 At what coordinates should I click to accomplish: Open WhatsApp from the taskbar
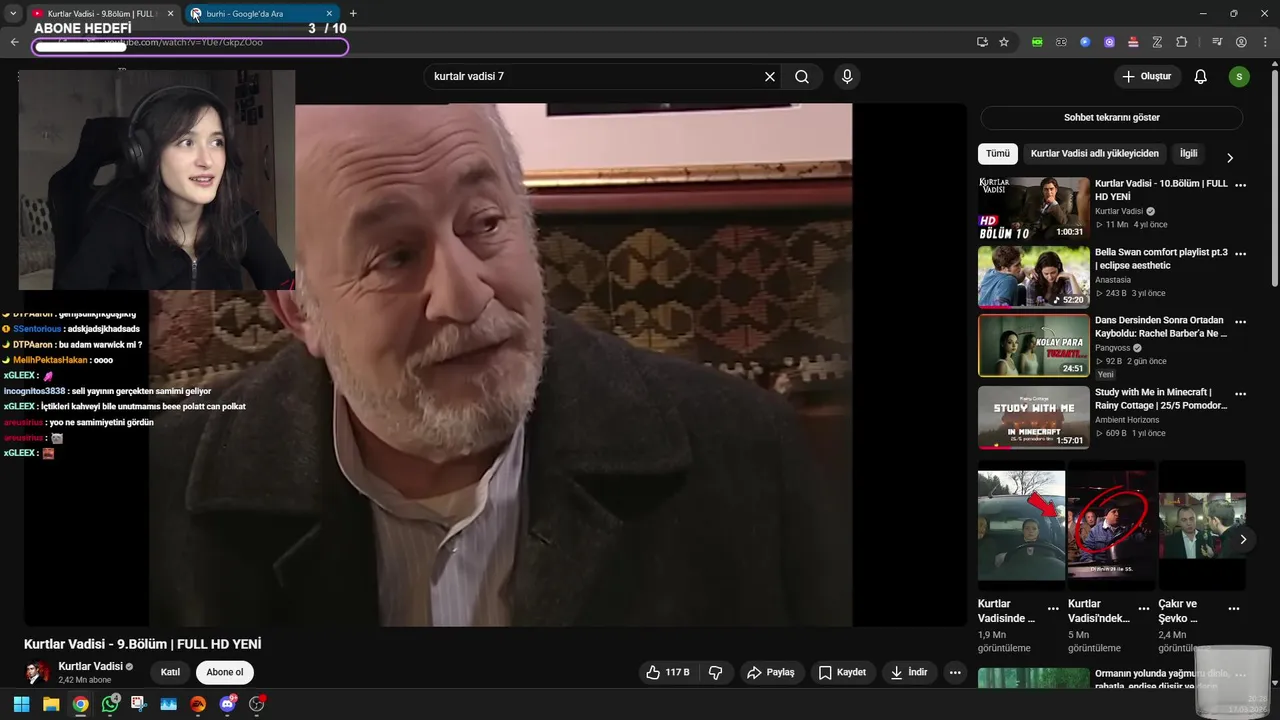[x=110, y=704]
